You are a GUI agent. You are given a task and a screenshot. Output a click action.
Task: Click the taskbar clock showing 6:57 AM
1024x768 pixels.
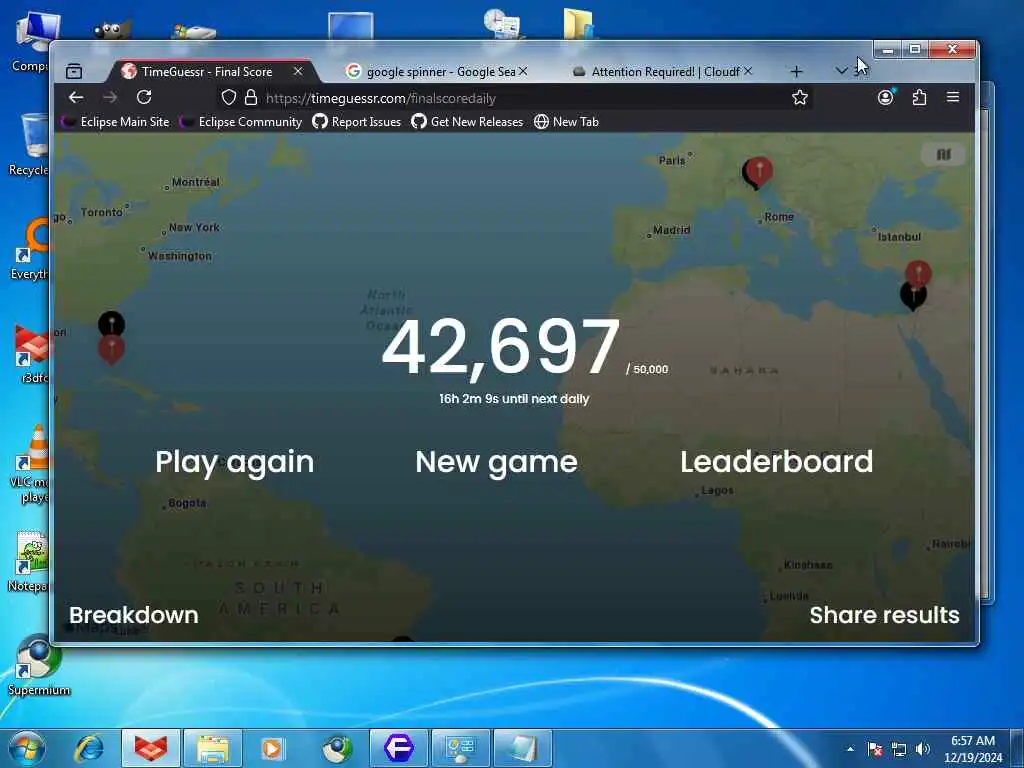point(972,748)
